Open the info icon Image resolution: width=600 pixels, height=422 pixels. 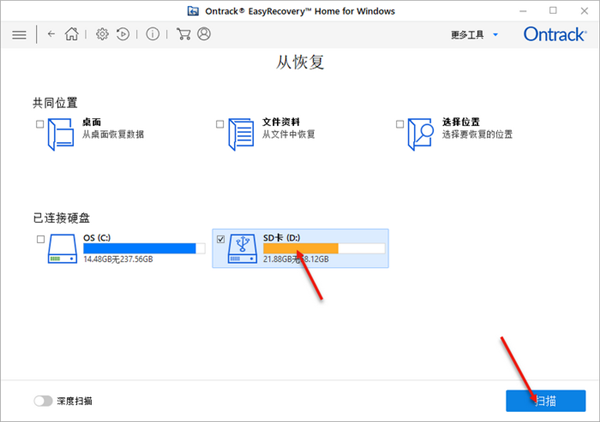(x=152, y=34)
